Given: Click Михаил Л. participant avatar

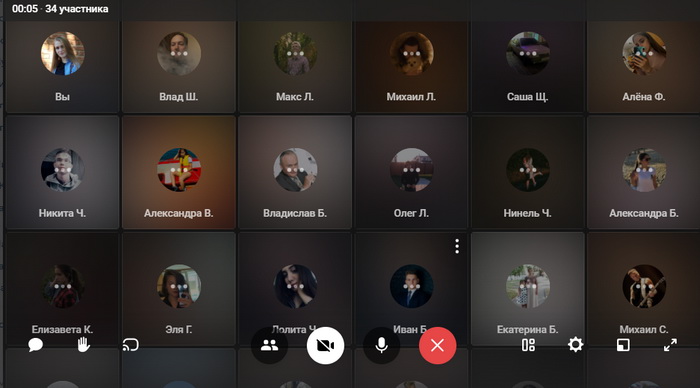Looking at the screenshot, I should click(412, 53).
